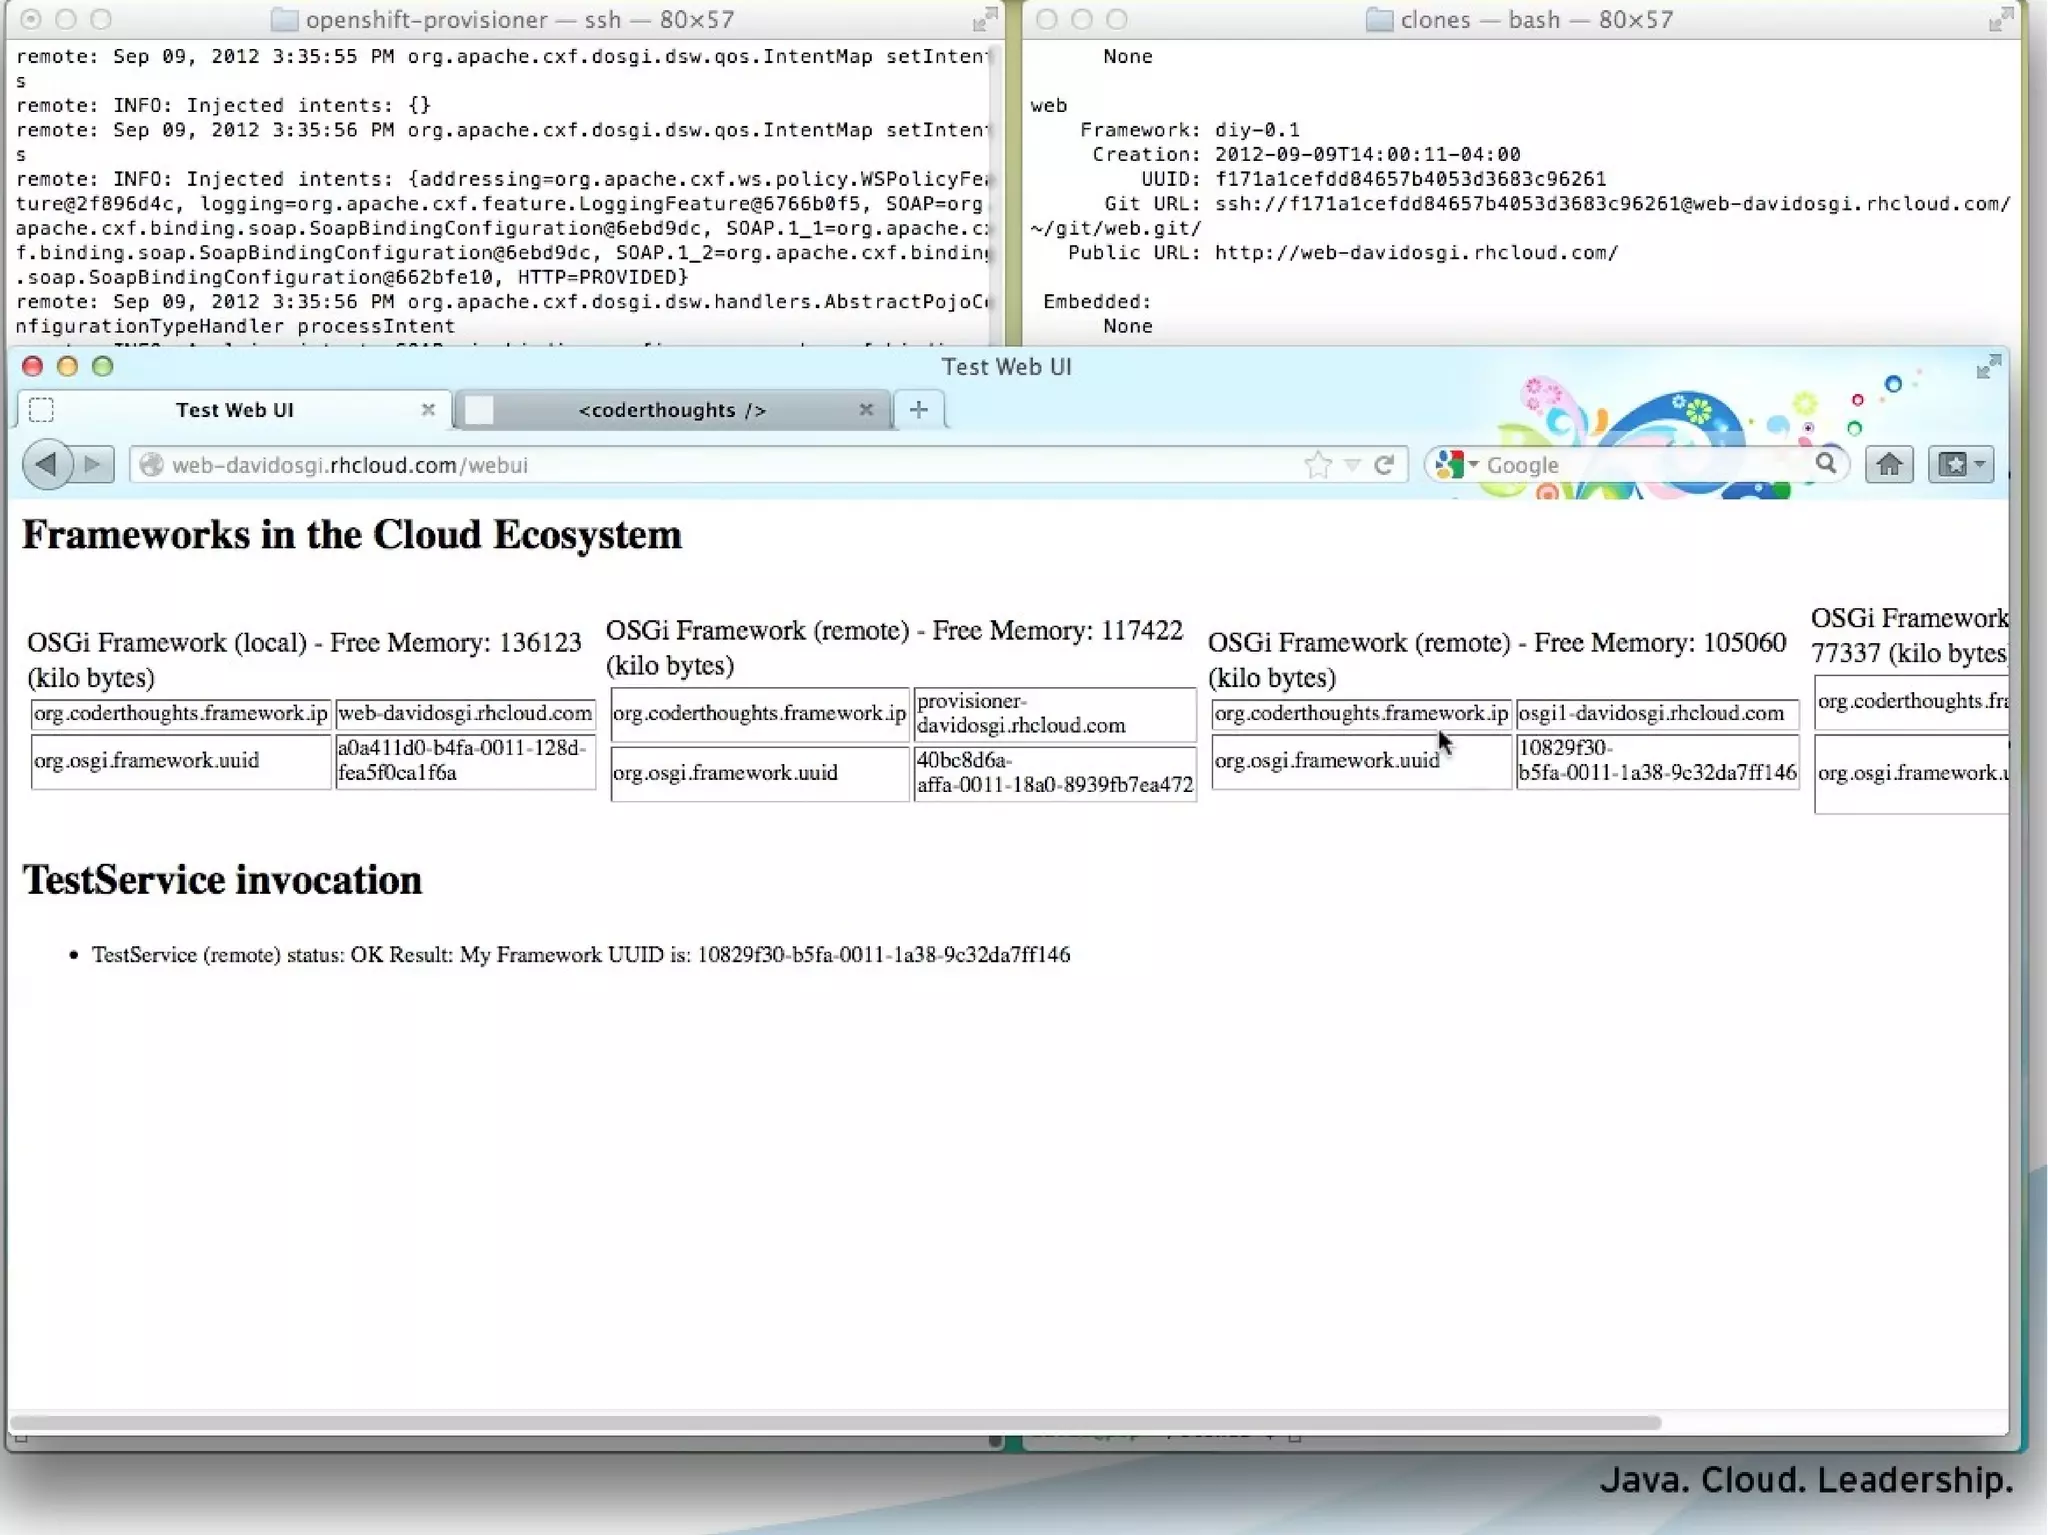Image resolution: width=2048 pixels, height=1535 pixels.
Task: Expand the bookmarks button dropdown arrow
Action: [x=1980, y=464]
